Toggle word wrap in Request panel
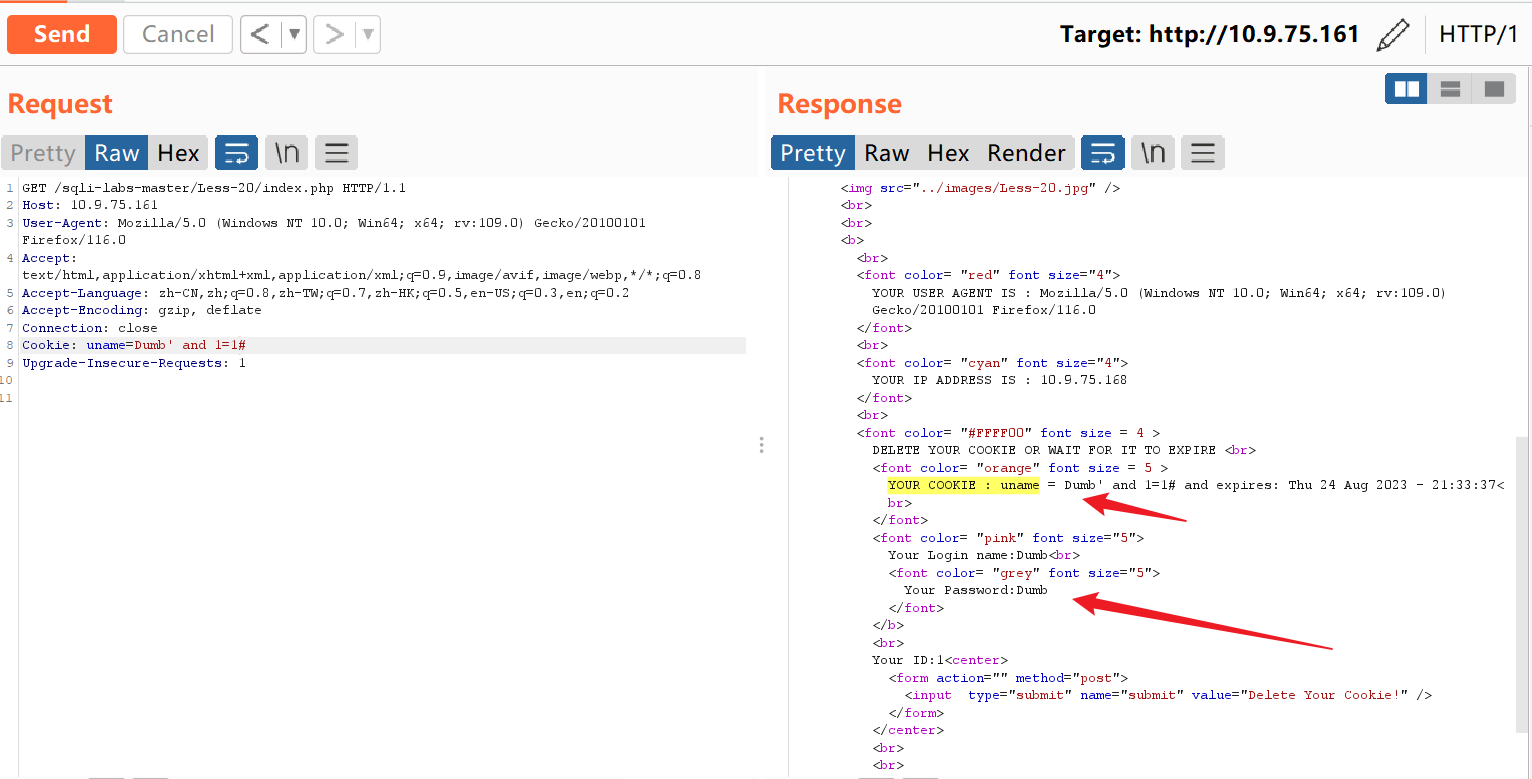The height and width of the screenshot is (779, 1532). (x=237, y=153)
